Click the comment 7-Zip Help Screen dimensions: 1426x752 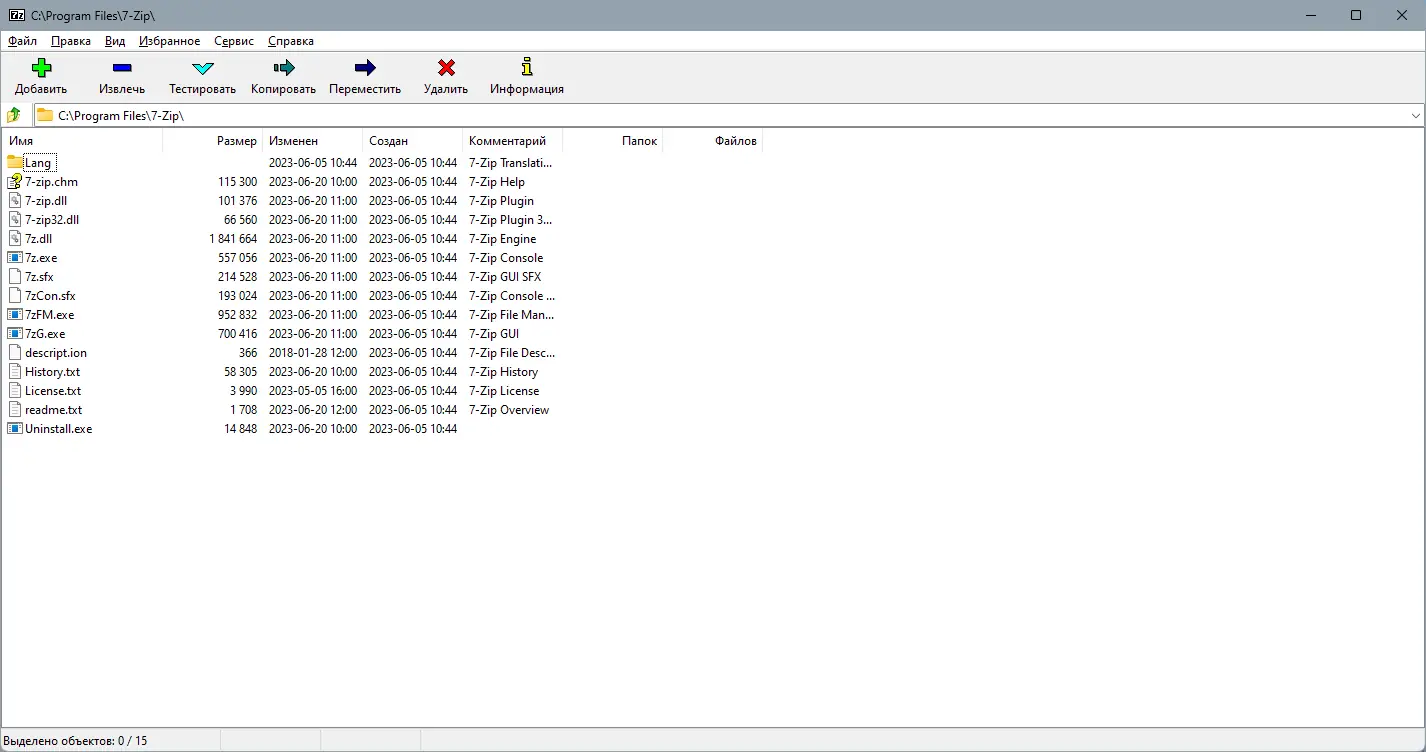click(497, 181)
